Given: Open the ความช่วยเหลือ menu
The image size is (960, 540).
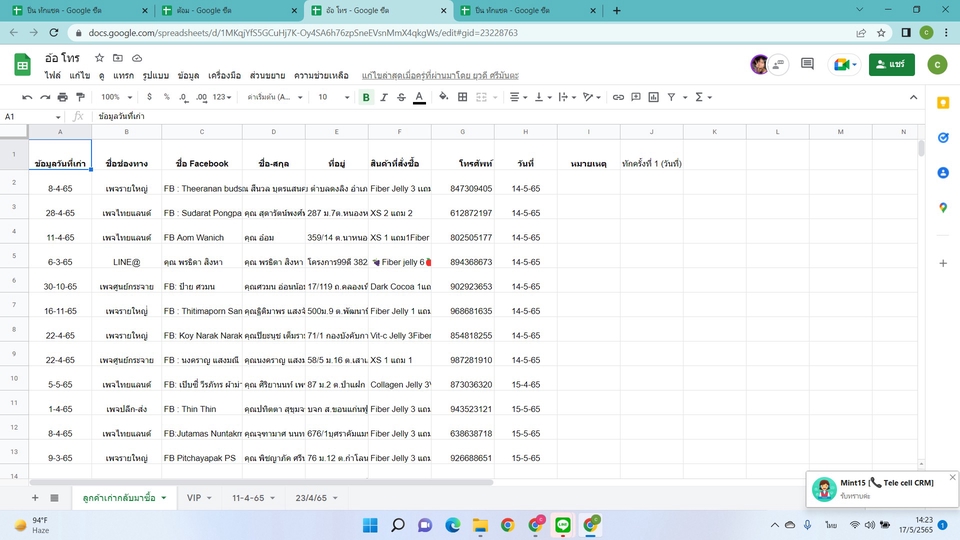Looking at the screenshot, I should click(321, 75).
